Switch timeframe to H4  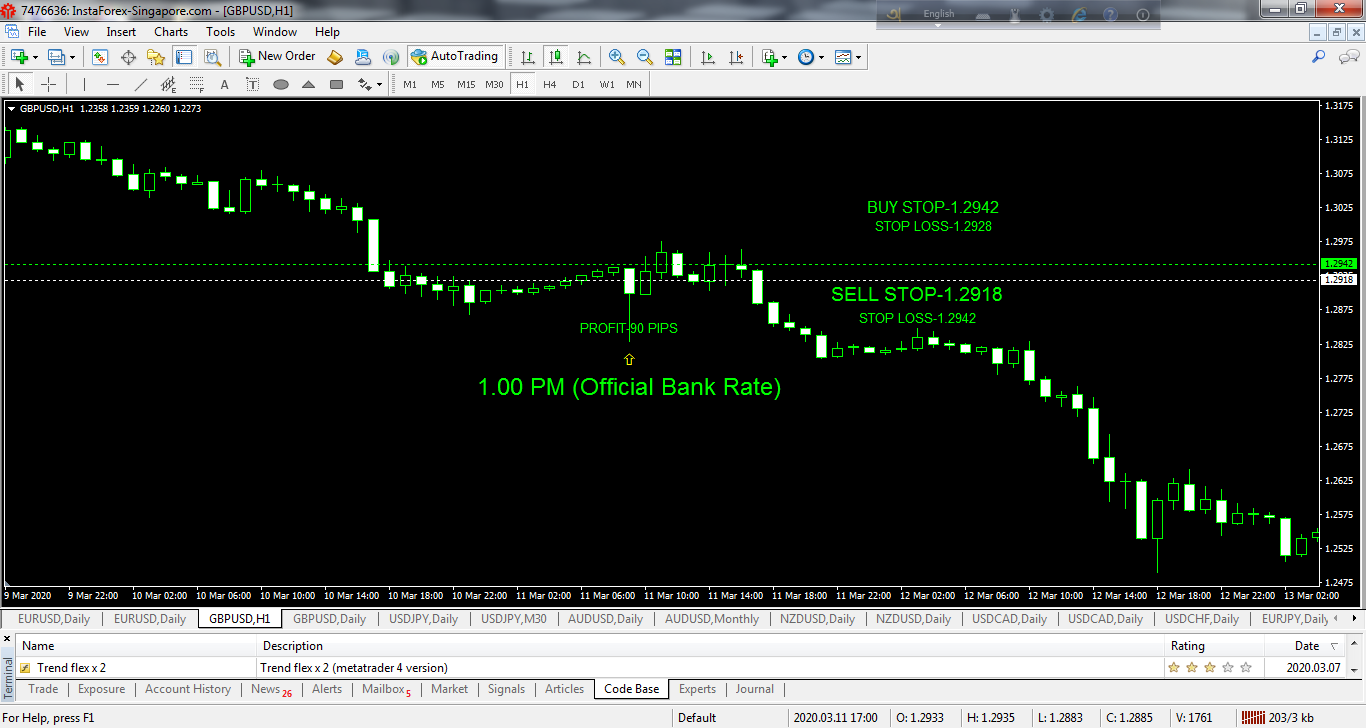[550, 84]
